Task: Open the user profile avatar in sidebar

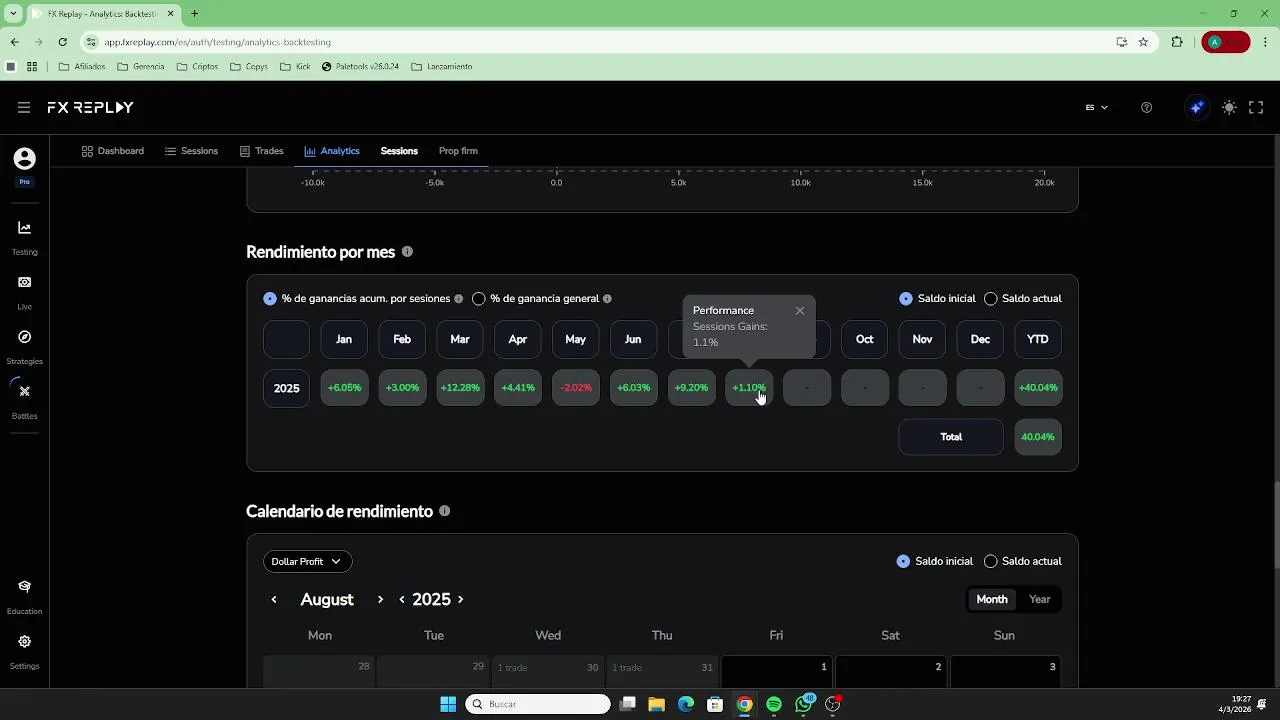Action: coord(24,159)
